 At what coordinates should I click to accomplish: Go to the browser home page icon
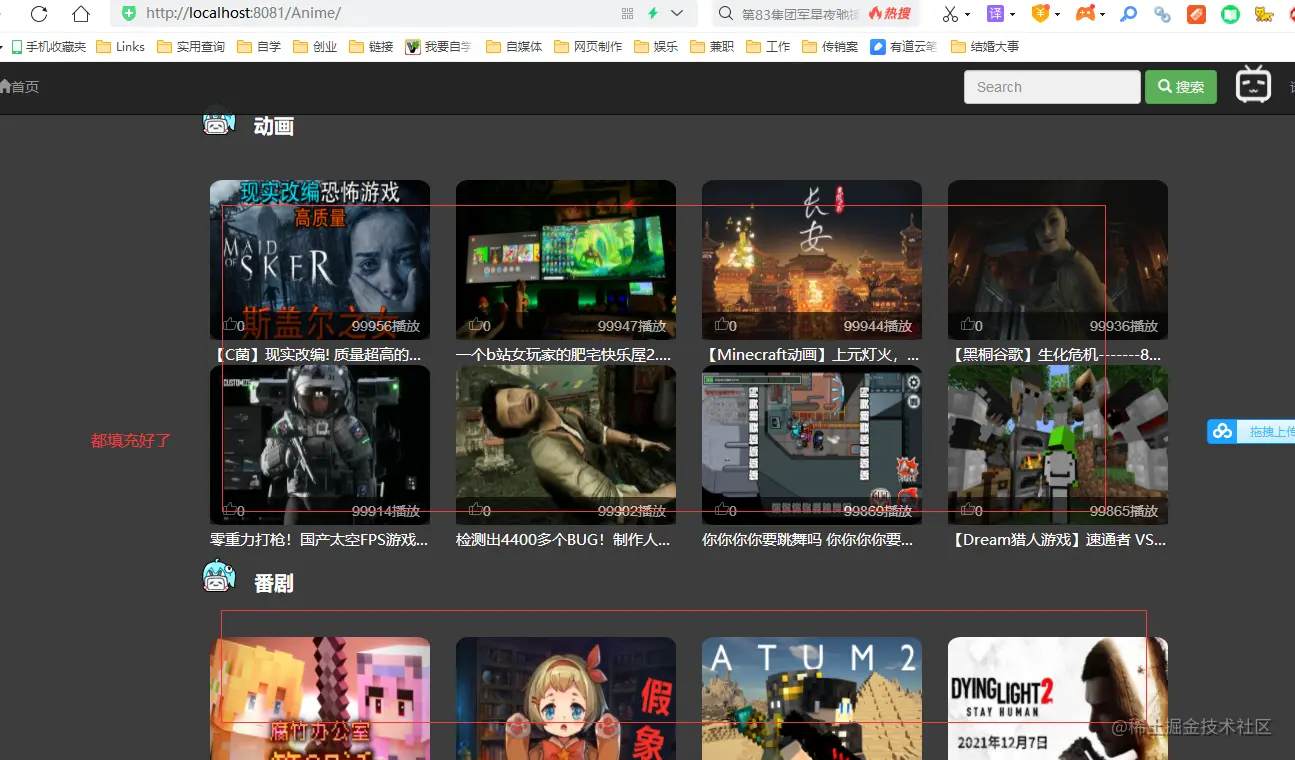[81, 14]
